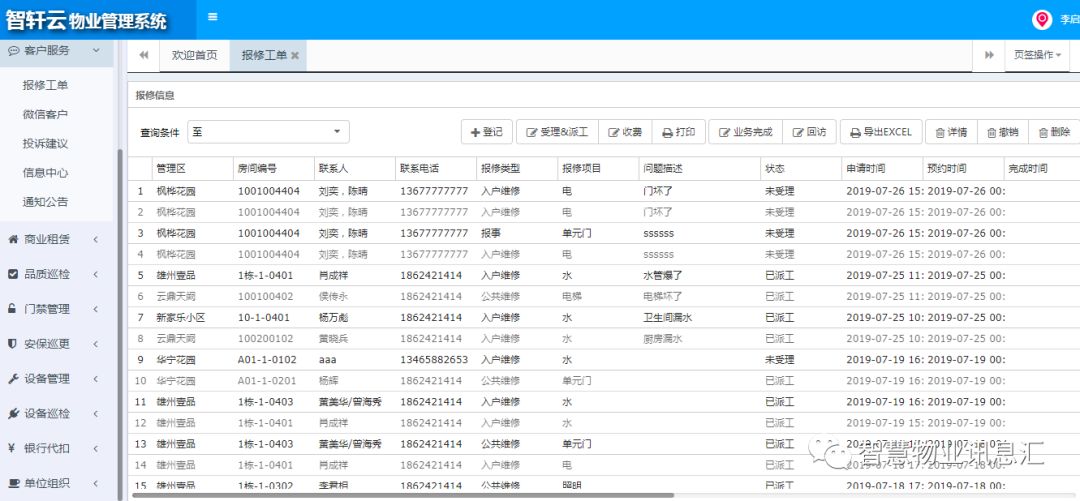Click the 登记 plus button

487,132
